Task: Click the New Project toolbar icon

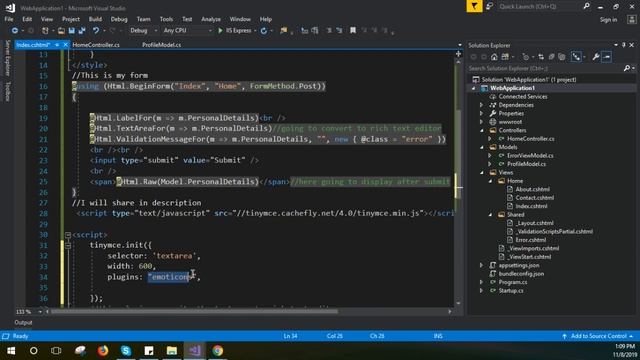Action: pos(45,31)
